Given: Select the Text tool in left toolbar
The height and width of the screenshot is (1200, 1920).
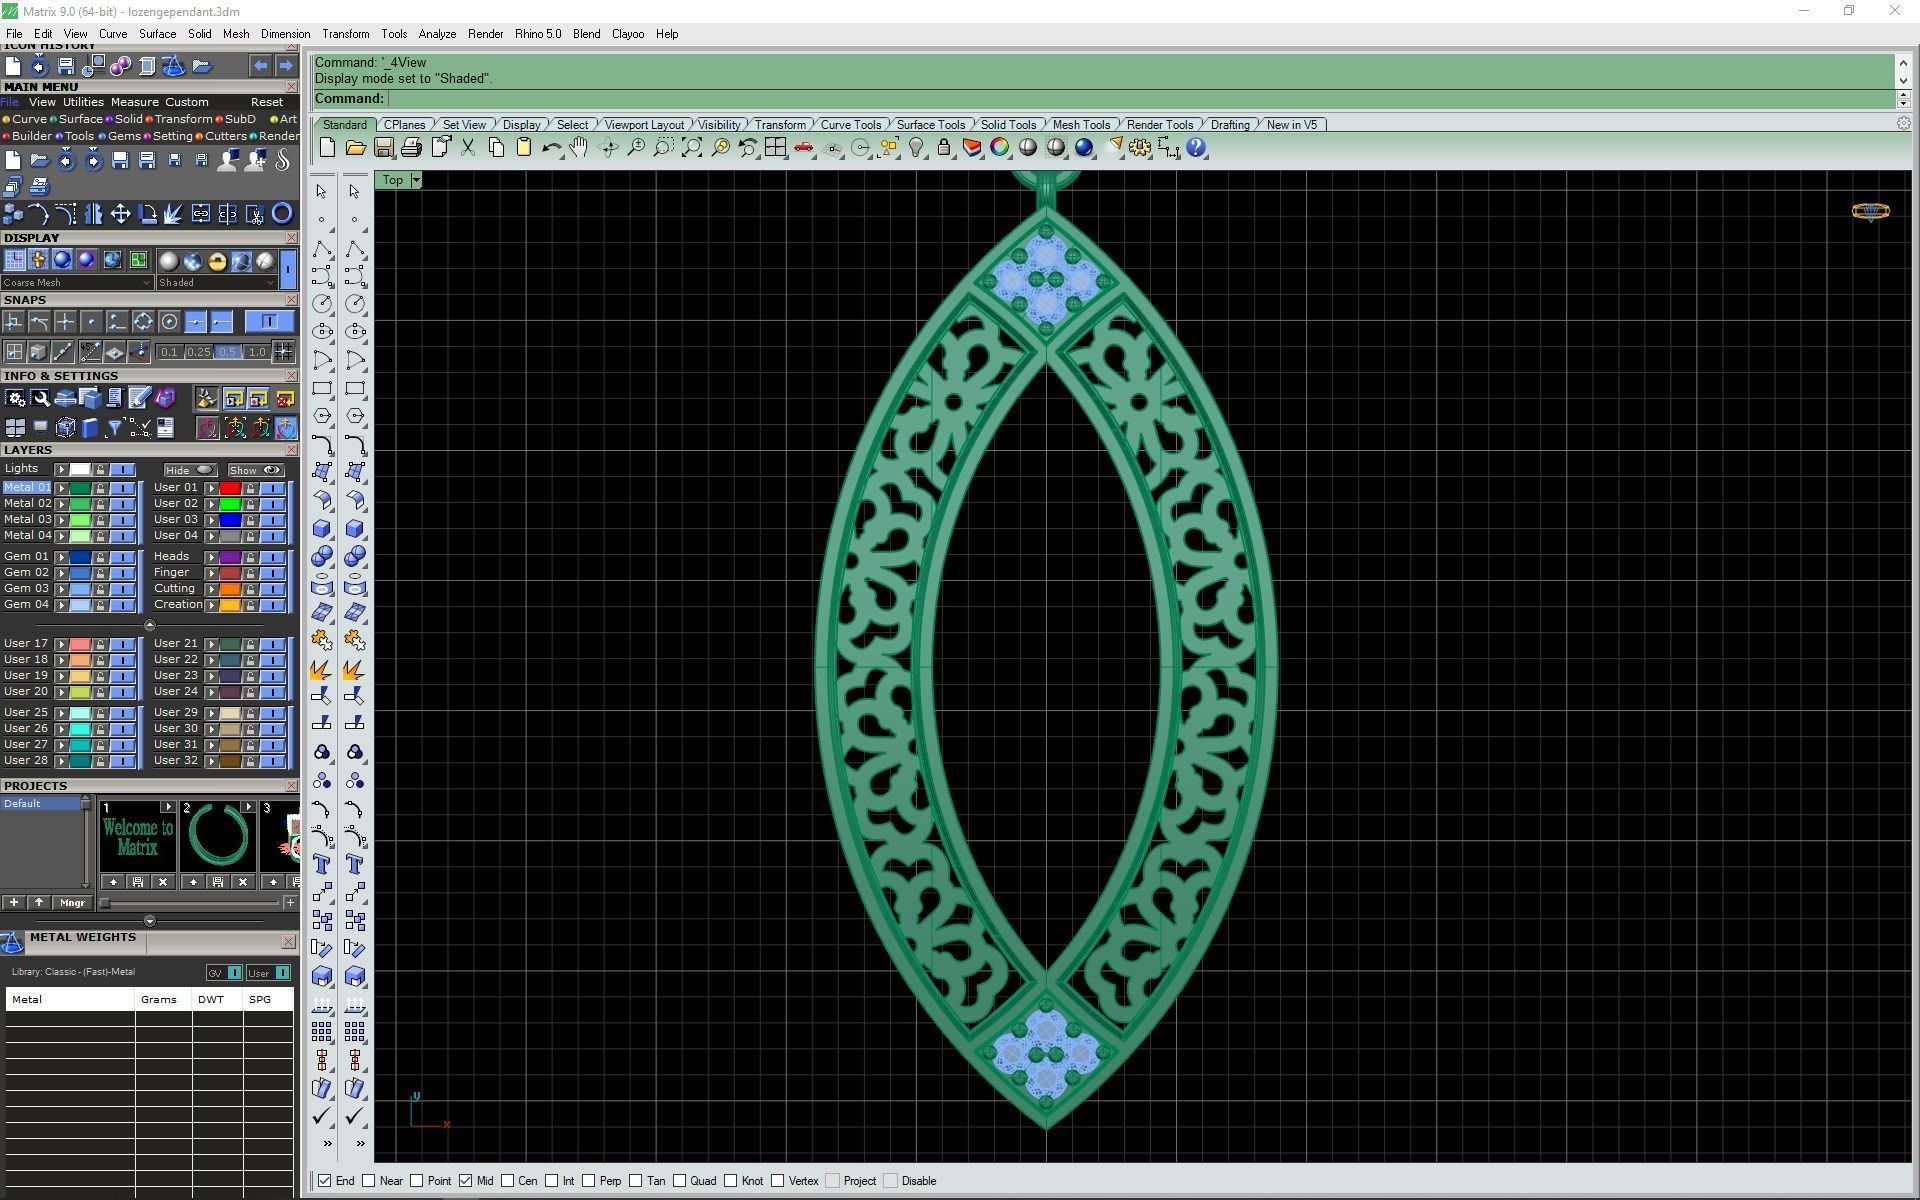Looking at the screenshot, I should coord(322,864).
